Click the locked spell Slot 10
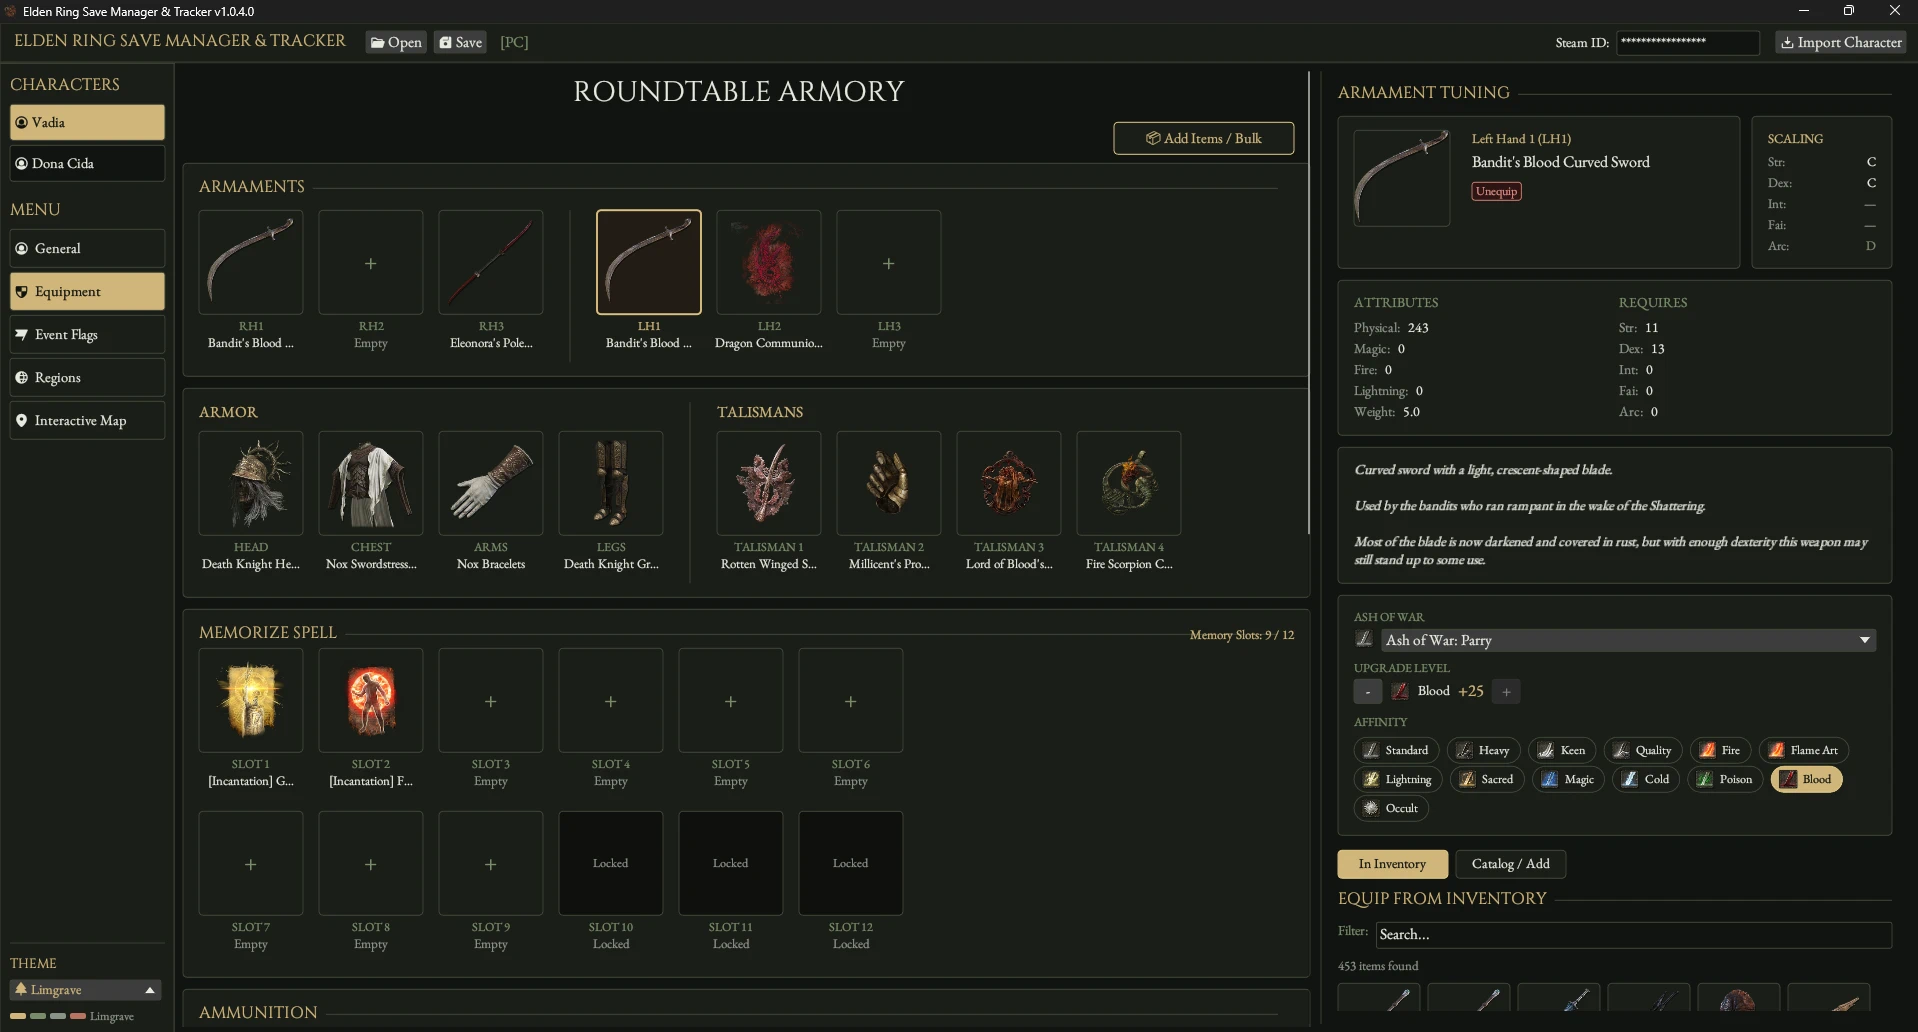Image resolution: width=1918 pixels, height=1032 pixels. click(611, 863)
